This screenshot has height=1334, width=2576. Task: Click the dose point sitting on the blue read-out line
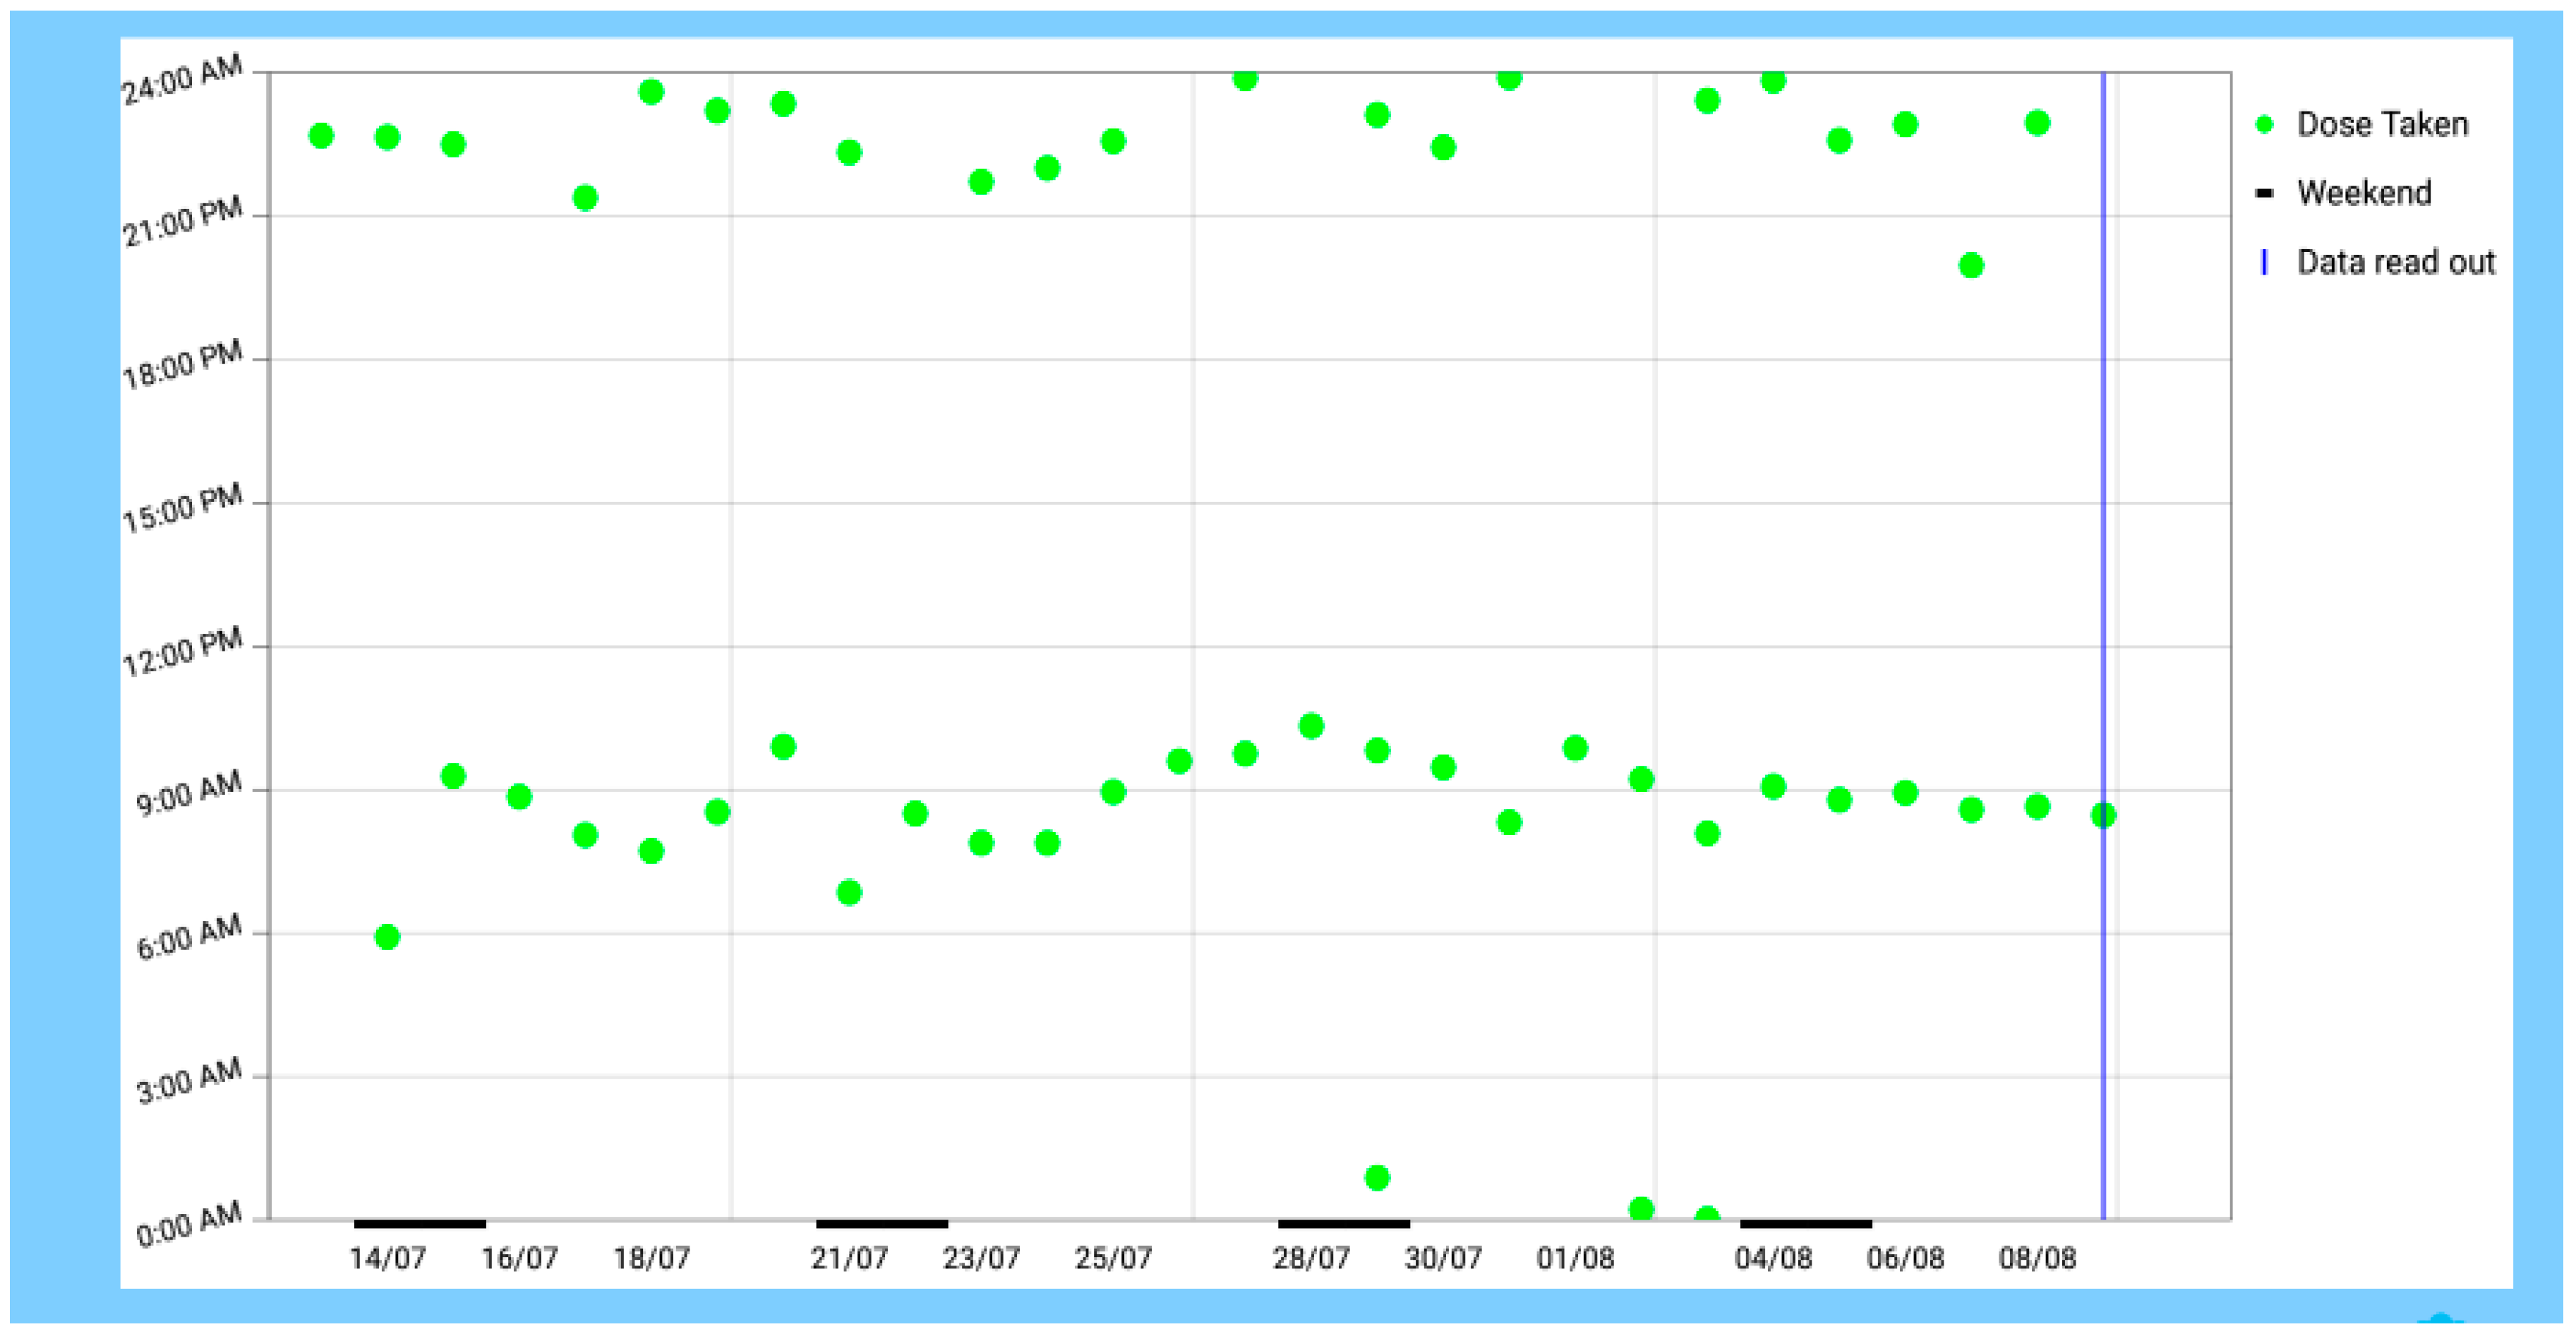pyautogui.click(x=2103, y=816)
